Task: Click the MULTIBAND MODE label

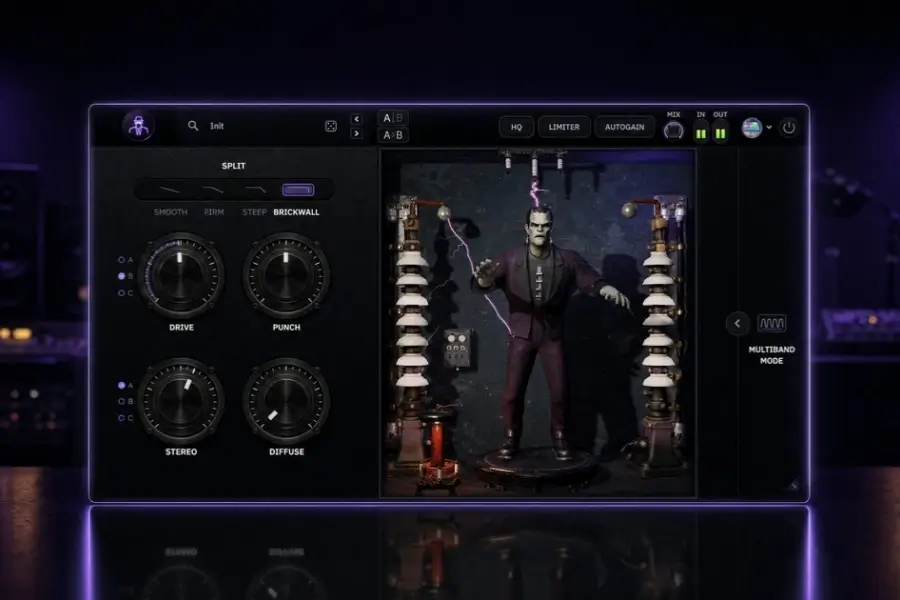Action: click(771, 355)
